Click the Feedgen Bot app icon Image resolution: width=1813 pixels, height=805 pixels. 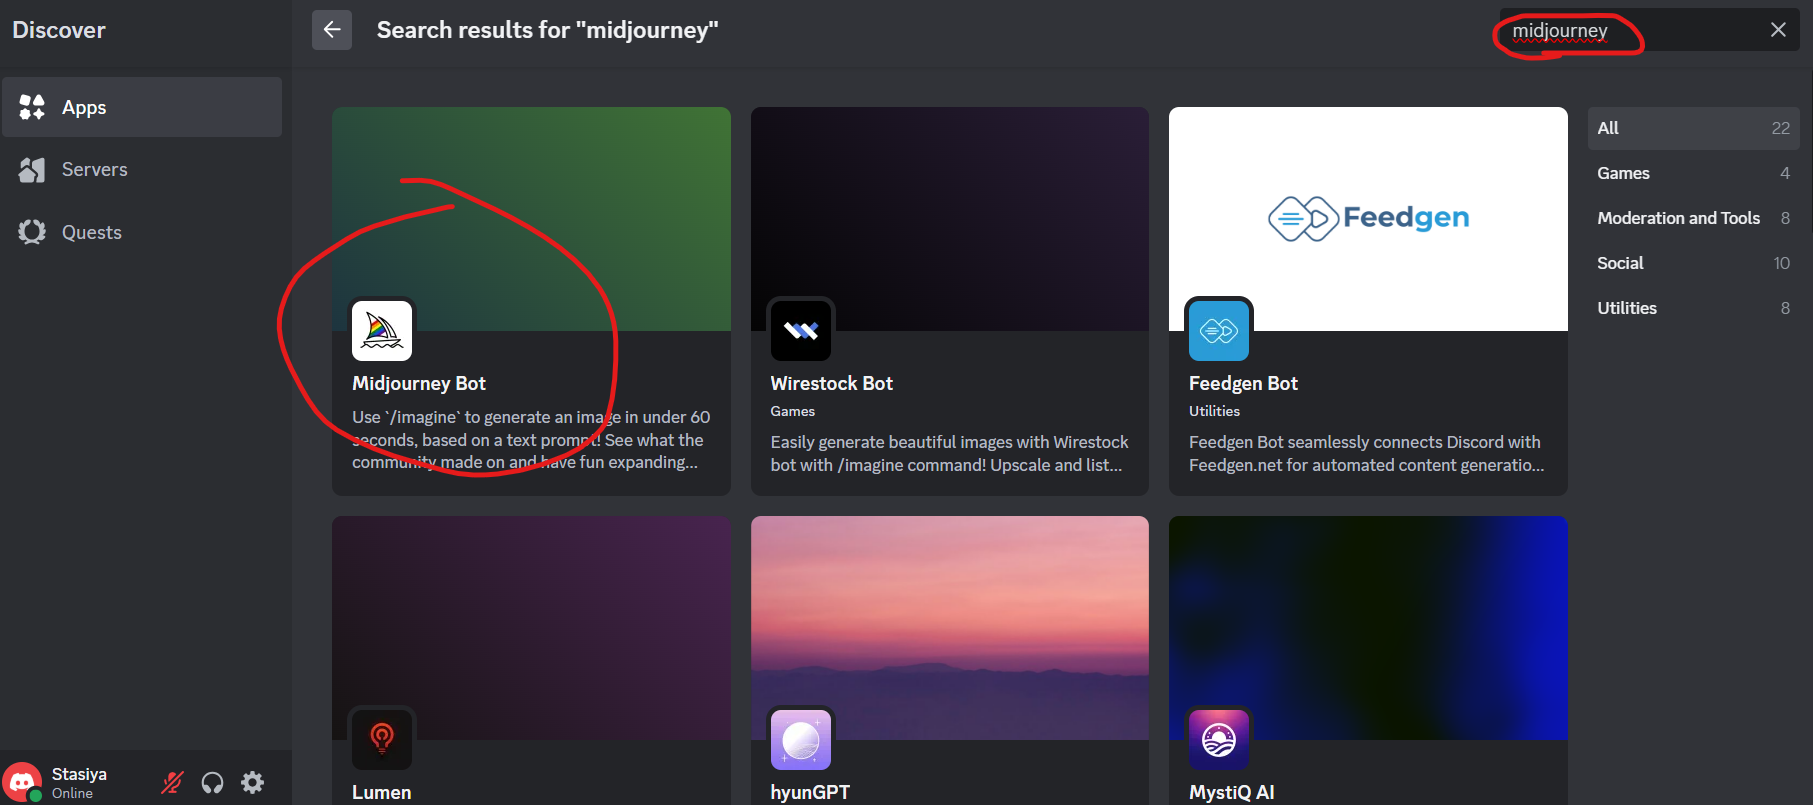click(x=1219, y=330)
